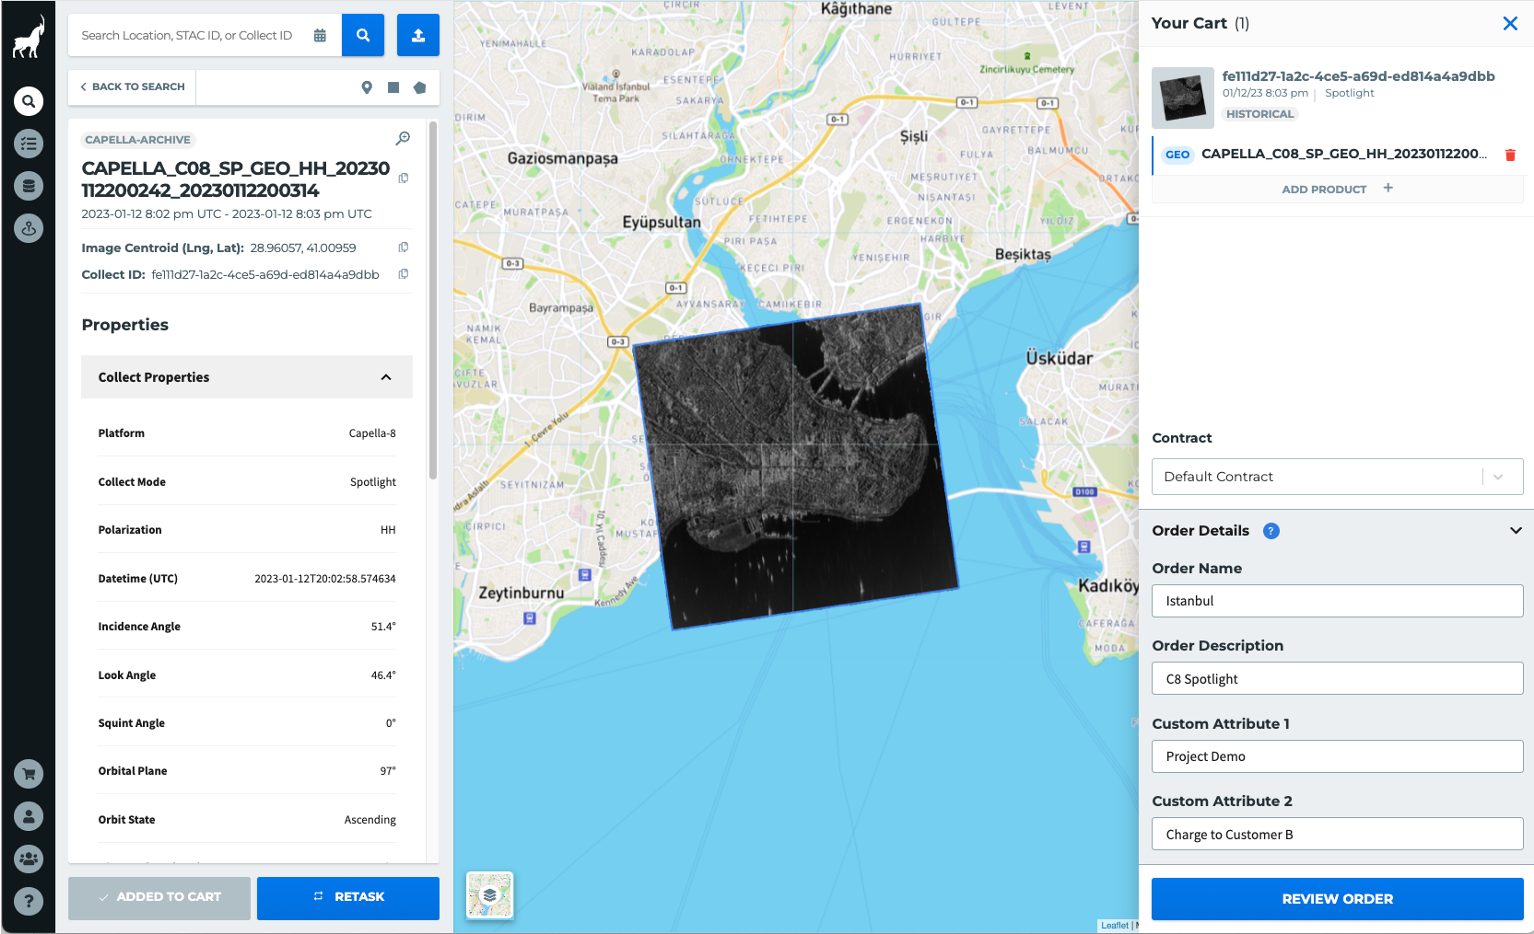
Task: Click the cart product name CAPELLA_C08_SP_GEO_HH
Action: click(1343, 154)
